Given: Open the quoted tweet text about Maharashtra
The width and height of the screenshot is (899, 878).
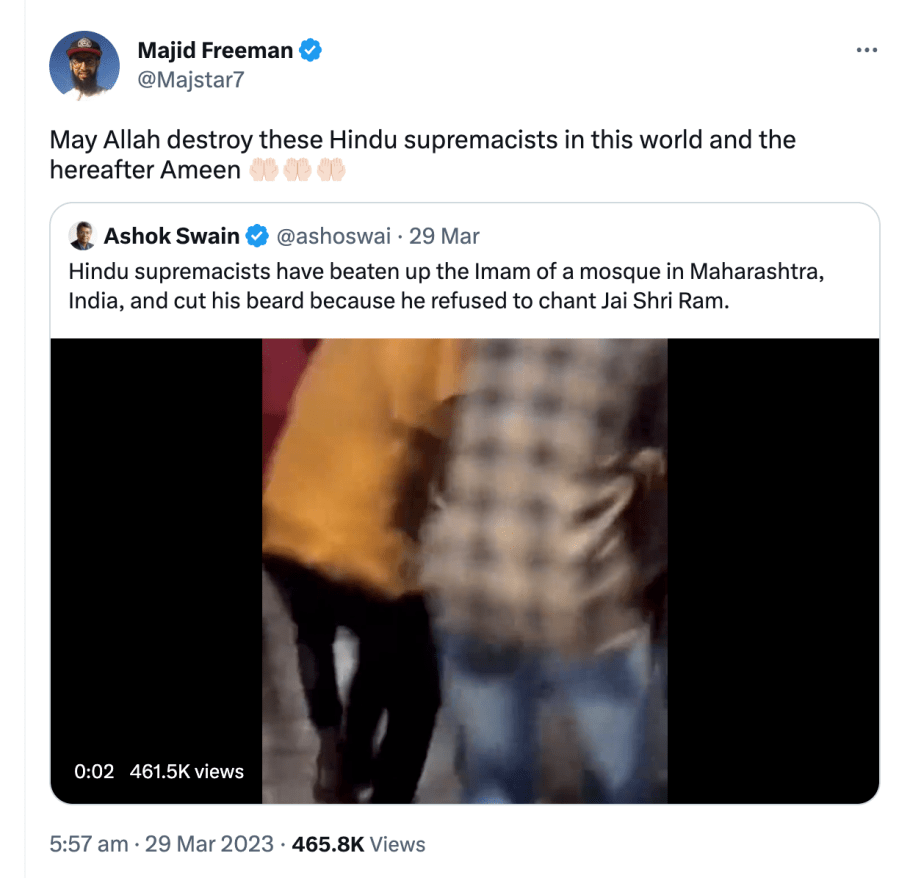Looking at the screenshot, I should [446, 286].
